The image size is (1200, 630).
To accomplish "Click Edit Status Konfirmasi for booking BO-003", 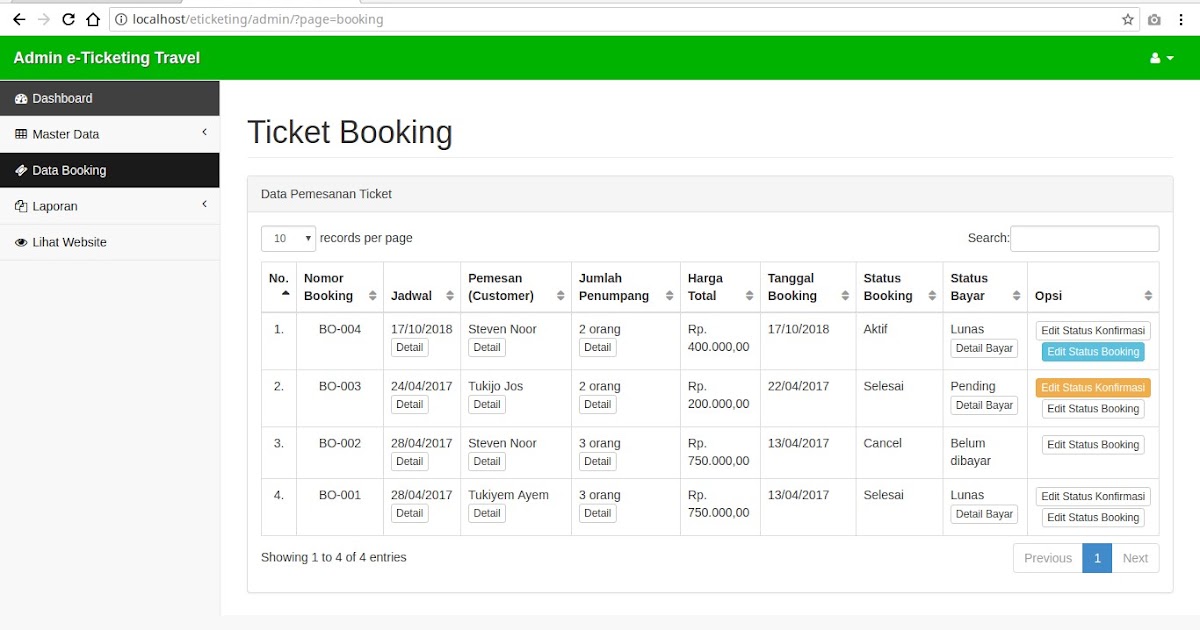I will coord(1092,387).
